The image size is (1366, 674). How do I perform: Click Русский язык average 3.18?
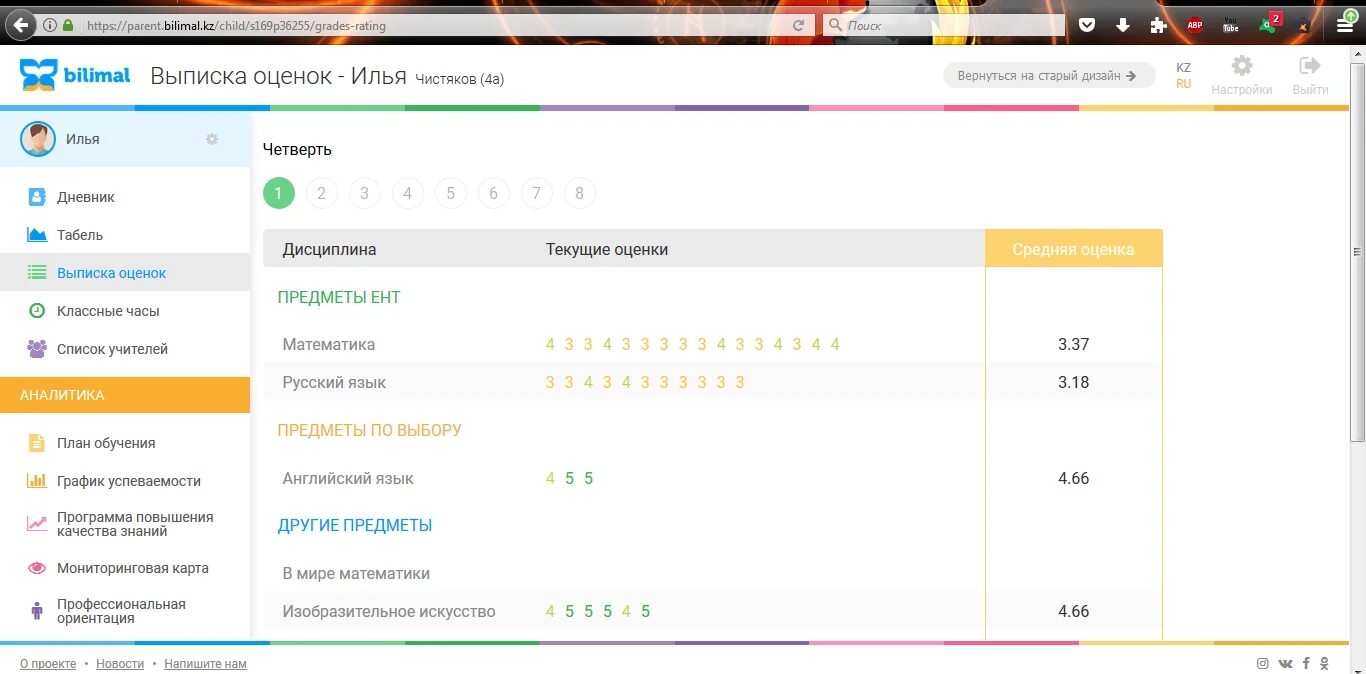[1073, 382]
